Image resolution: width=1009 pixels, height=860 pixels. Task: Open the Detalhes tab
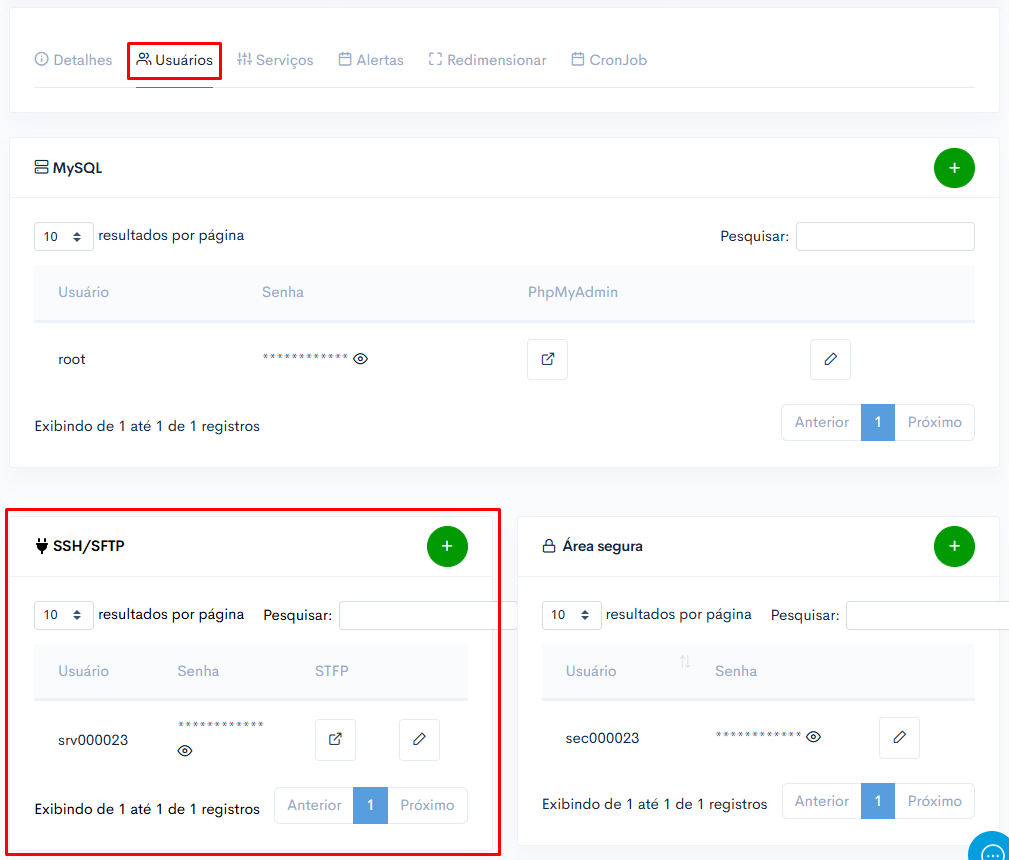73,60
